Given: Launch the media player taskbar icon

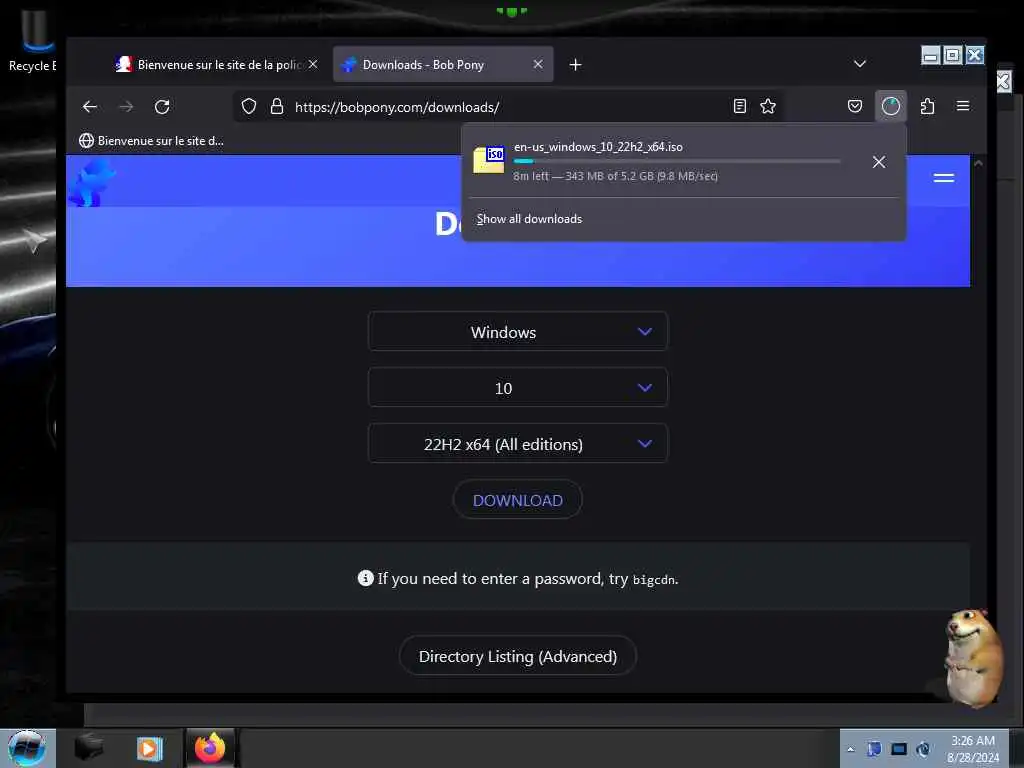Looking at the screenshot, I should click(149, 748).
